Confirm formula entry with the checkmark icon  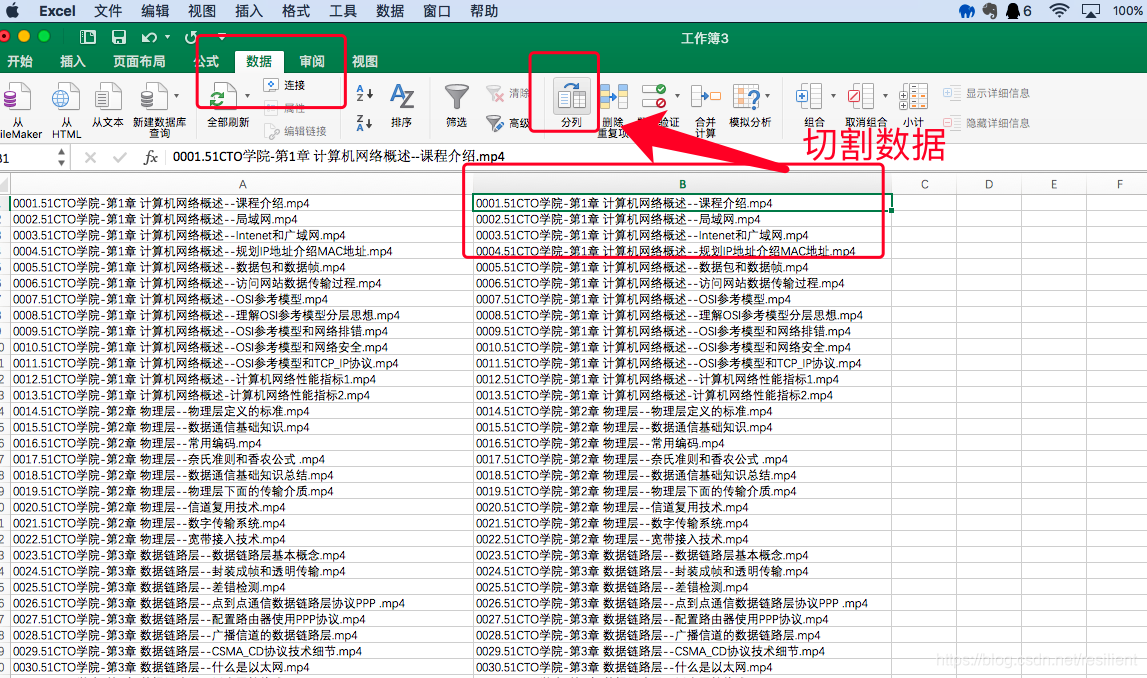coord(120,157)
